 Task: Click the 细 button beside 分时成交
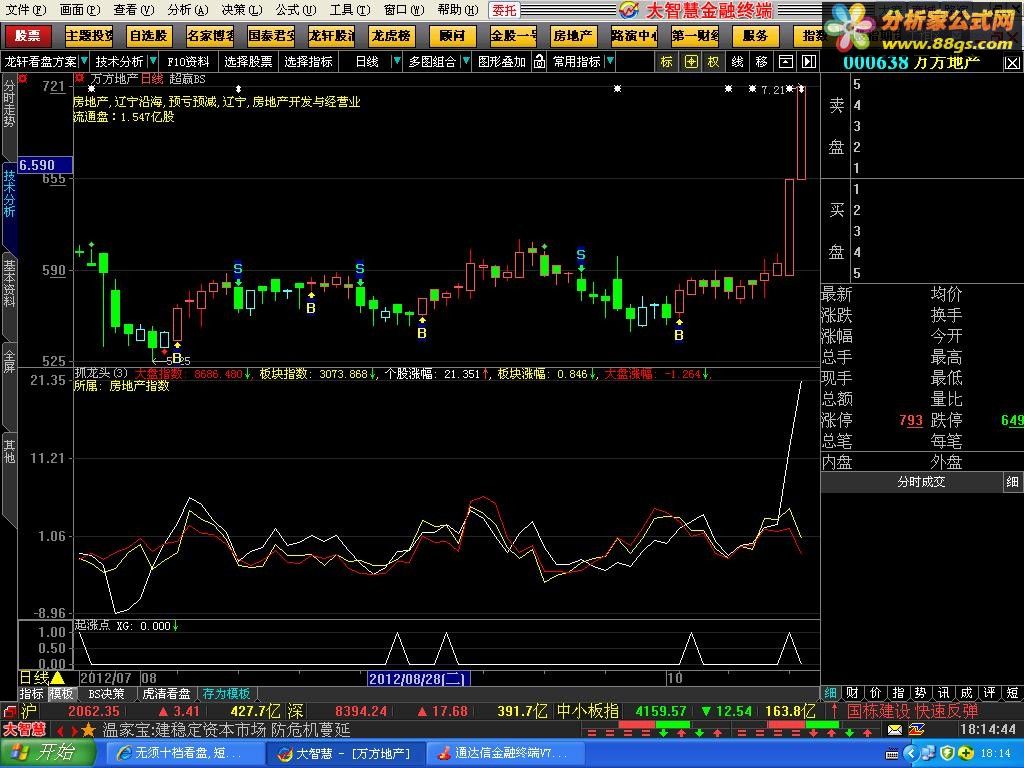[1012, 482]
